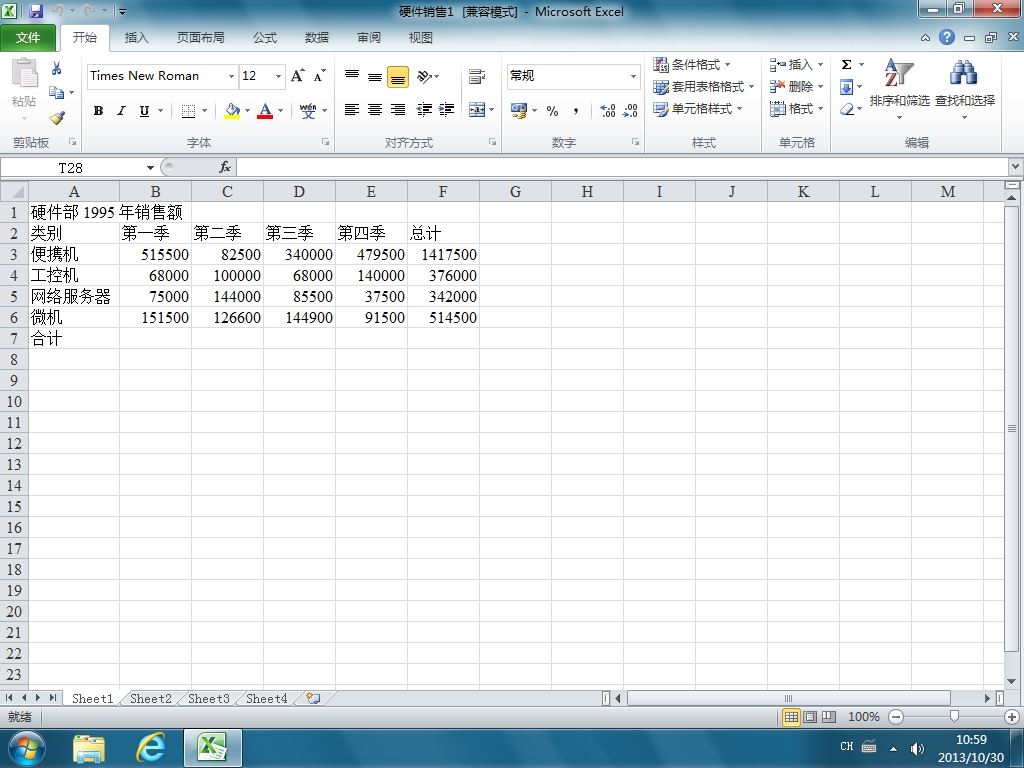
Task: Click the 删除 Delete cells button
Action: [x=796, y=86]
